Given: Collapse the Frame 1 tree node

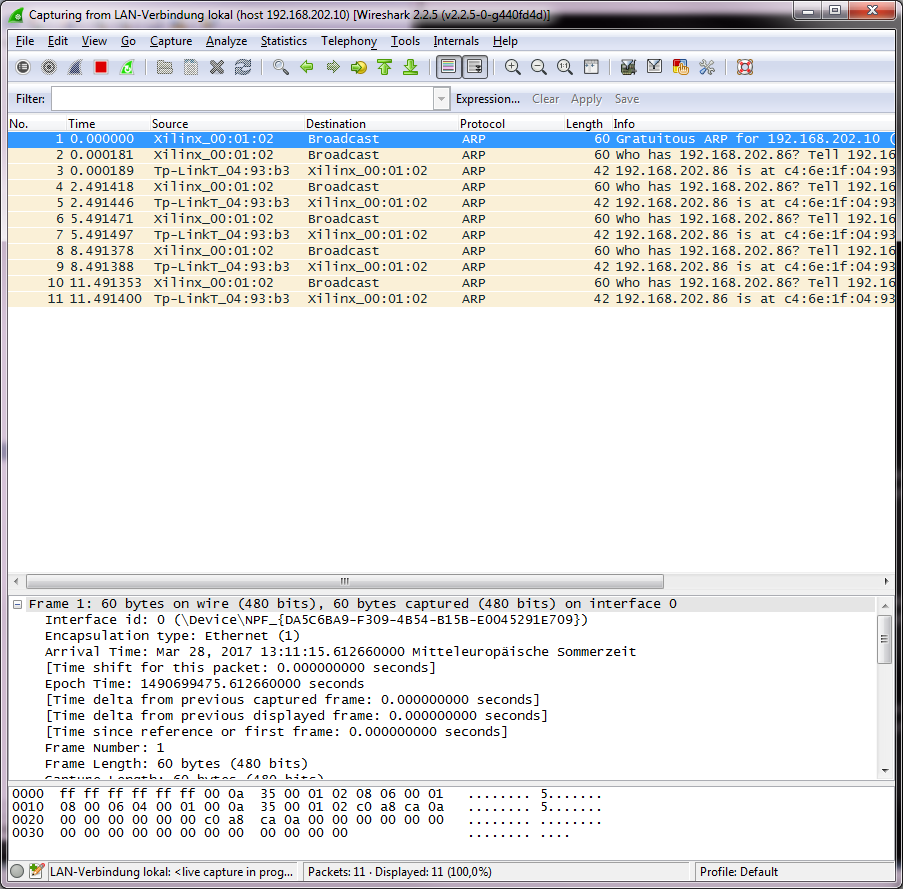Looking at the screenshot, I should (x=17, y=604).
